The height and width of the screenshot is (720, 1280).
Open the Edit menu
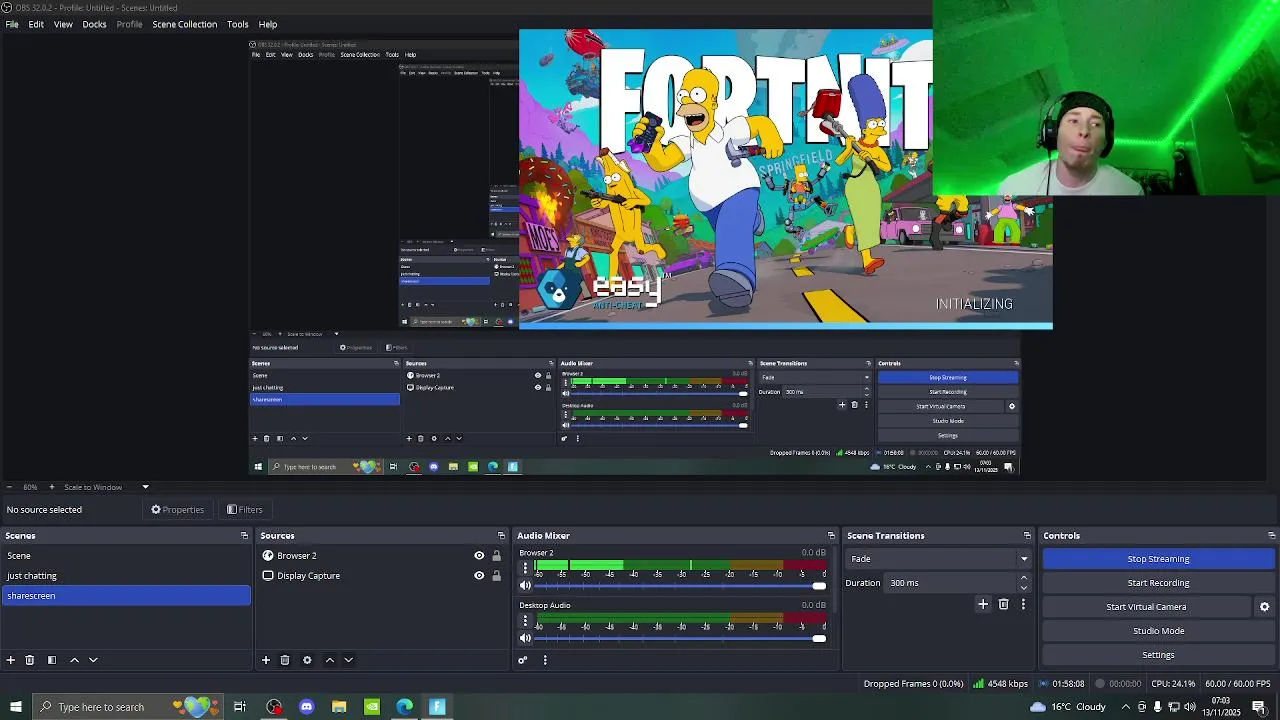click(36, 24)
